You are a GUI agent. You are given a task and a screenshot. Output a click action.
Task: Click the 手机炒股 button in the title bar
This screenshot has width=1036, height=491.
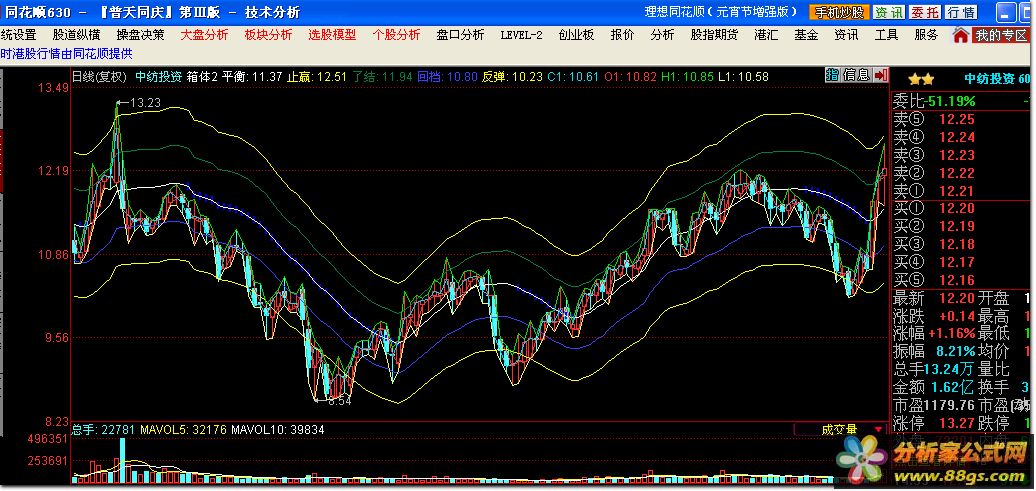pyautogui.click(x=839, y=12)
